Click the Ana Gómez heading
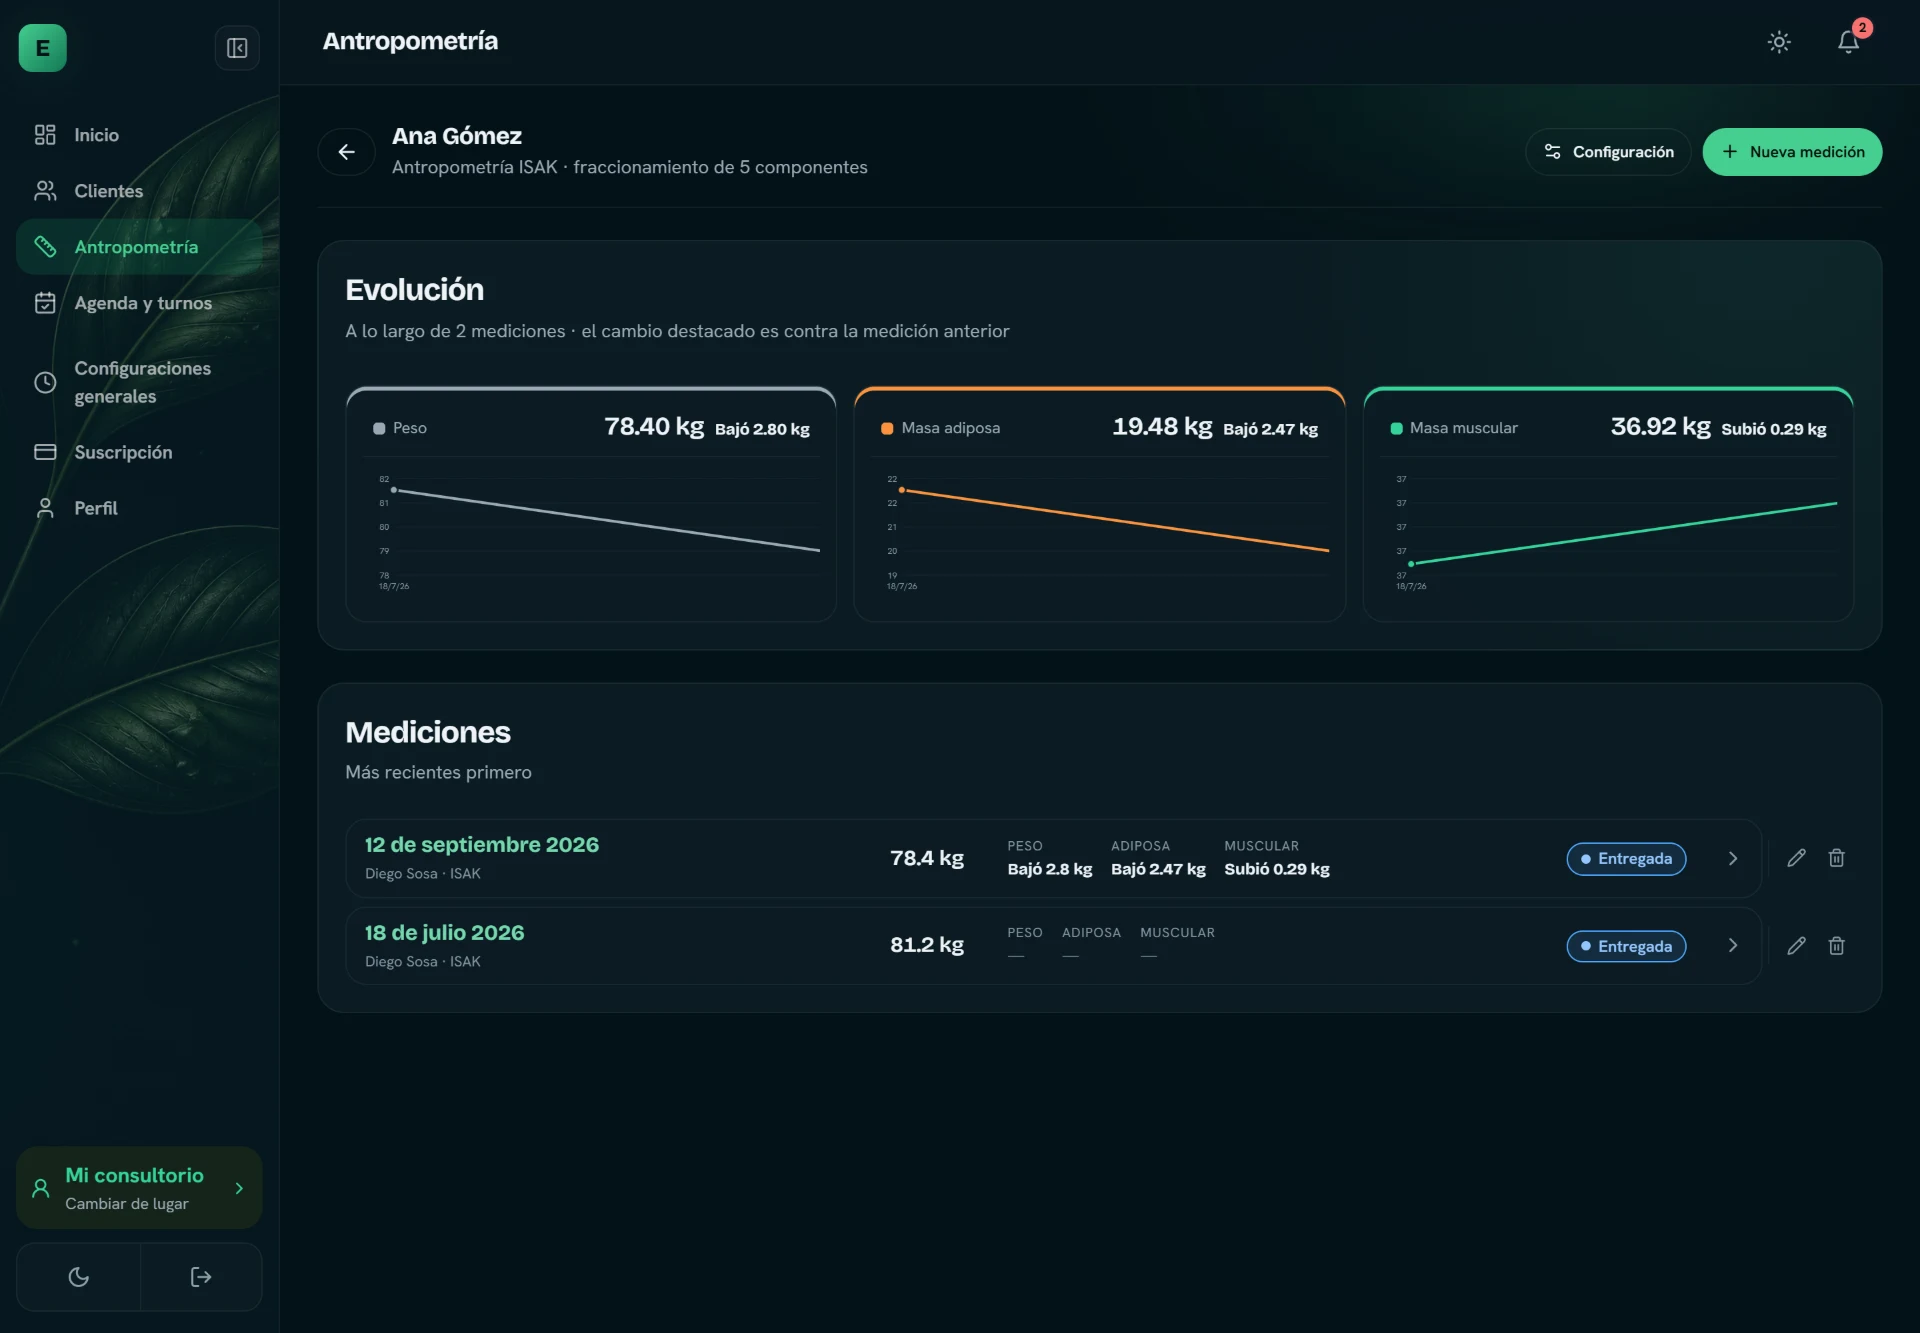This screenshot has height=1333, width=1920. pyautogui.click(x=457, y=136)
